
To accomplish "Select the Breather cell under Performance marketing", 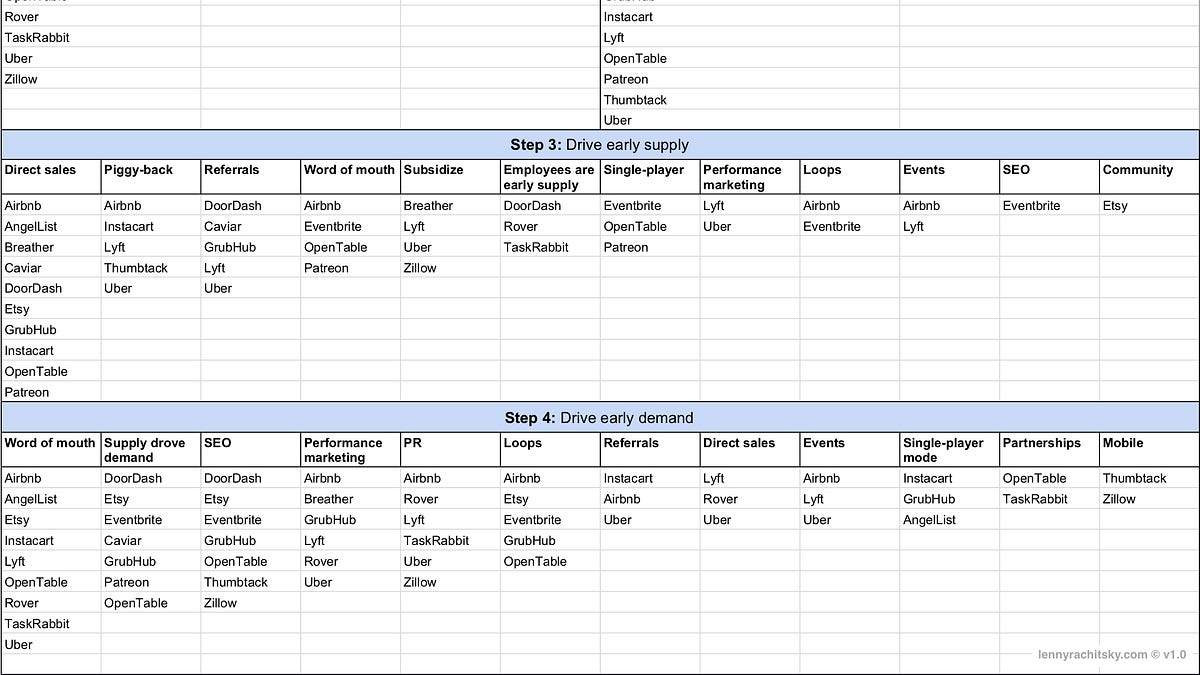I will click(350, 499).
